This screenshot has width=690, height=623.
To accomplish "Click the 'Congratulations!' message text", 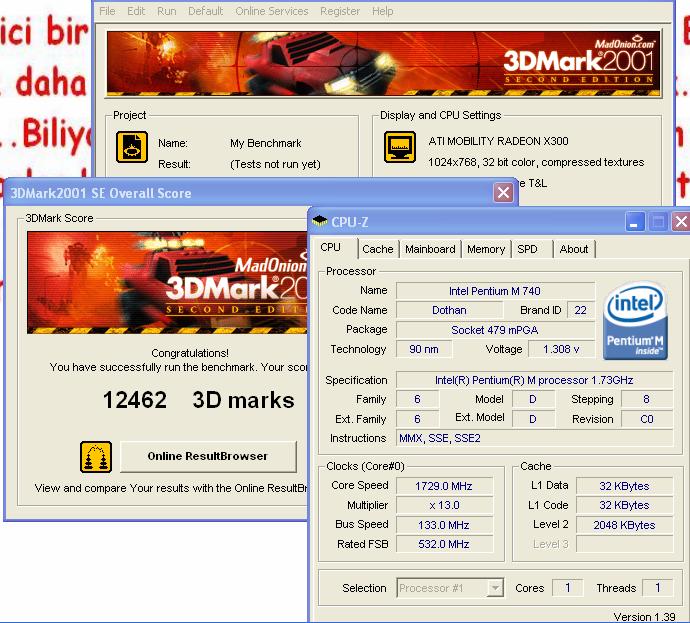I will tap(190, 353).
